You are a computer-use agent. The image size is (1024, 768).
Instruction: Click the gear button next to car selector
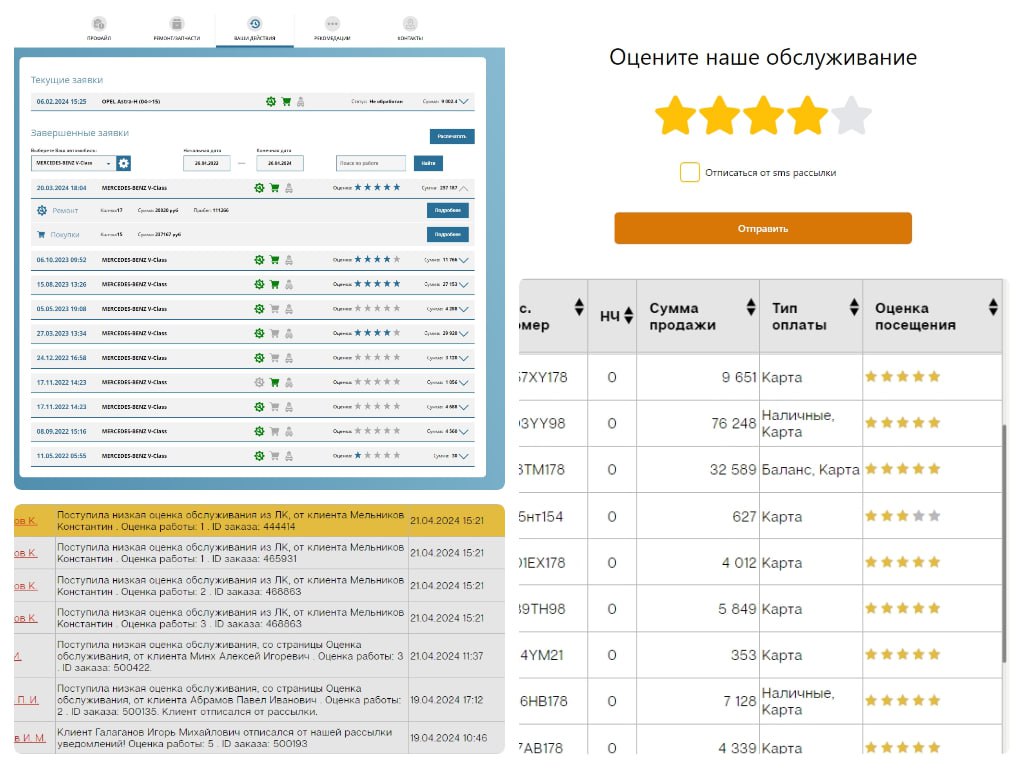coord(124,163)
